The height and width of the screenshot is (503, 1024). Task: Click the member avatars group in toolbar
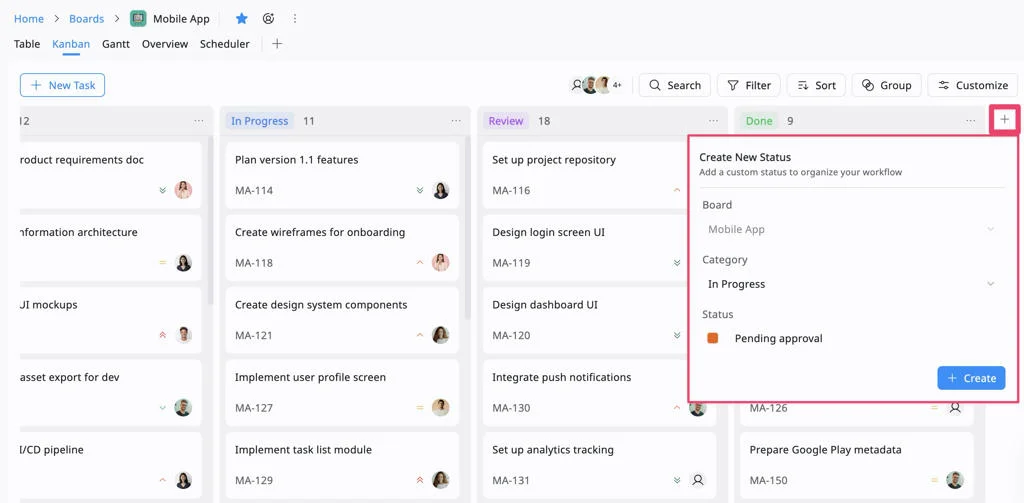pos(596,85)
